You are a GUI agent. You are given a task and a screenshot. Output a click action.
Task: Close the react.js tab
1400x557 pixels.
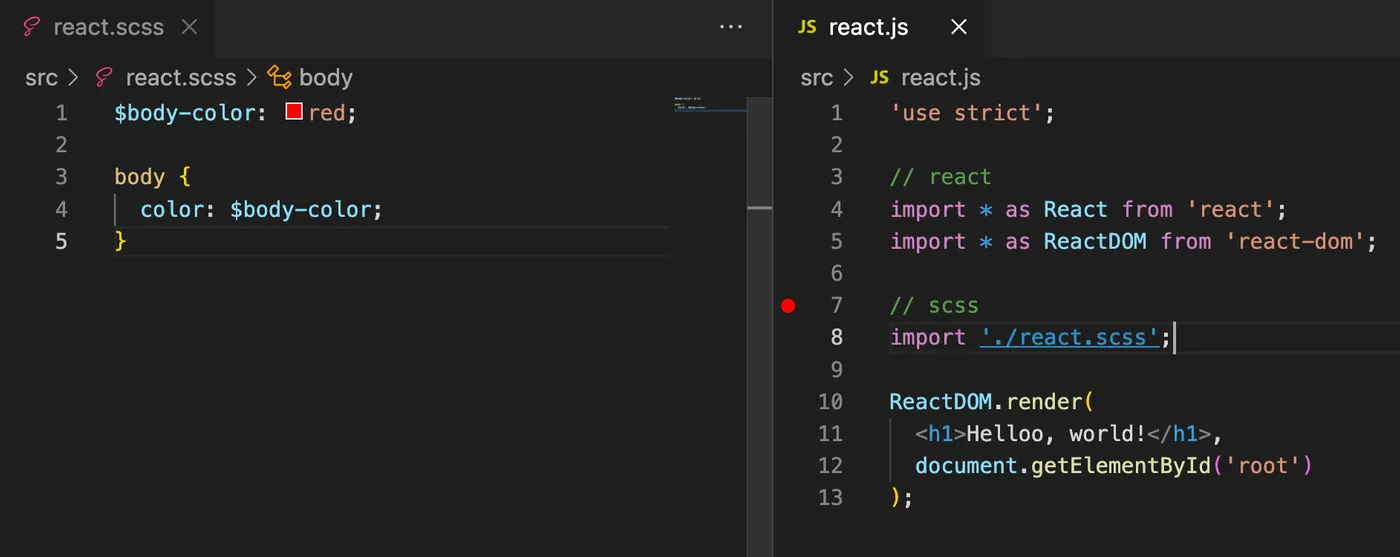pyautogui.click(x=958, y=27)
